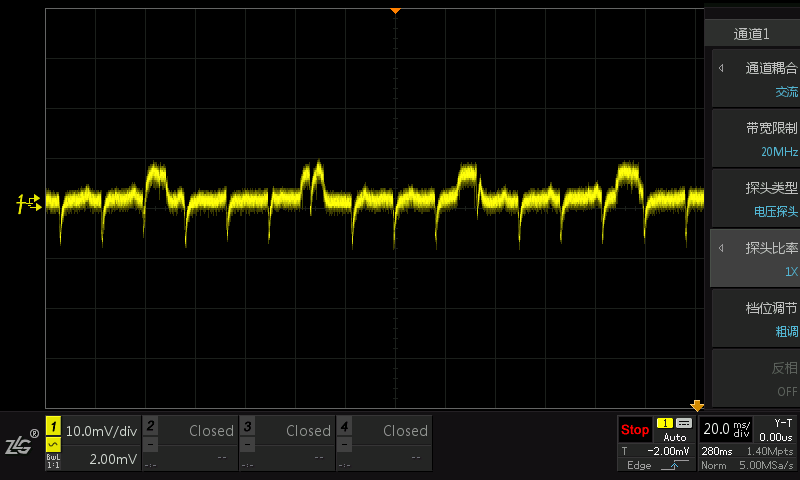Click the rising edge trigger slope icon

tap(673, 465)
